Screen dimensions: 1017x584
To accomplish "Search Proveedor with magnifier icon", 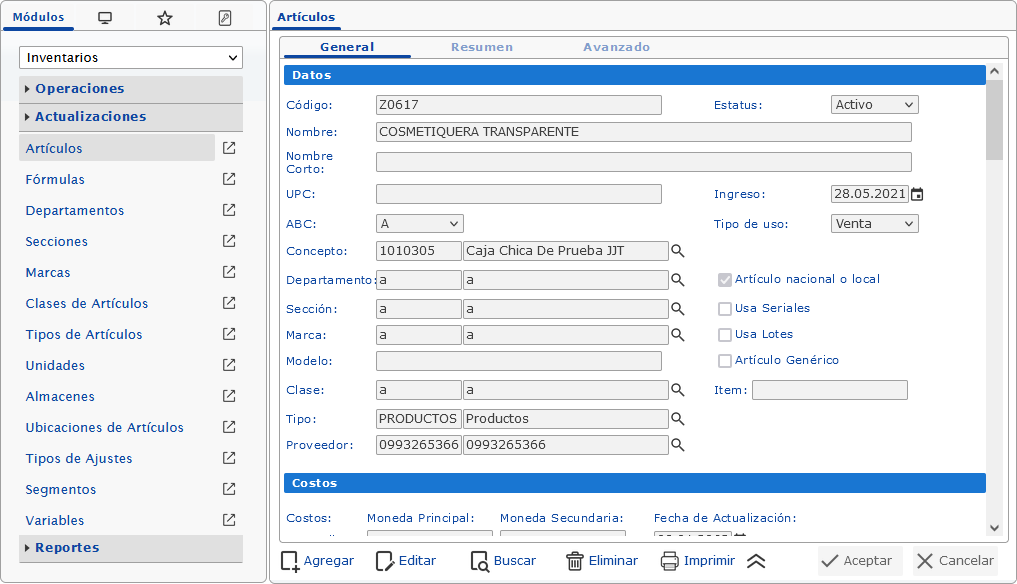I will pos(678,445).
